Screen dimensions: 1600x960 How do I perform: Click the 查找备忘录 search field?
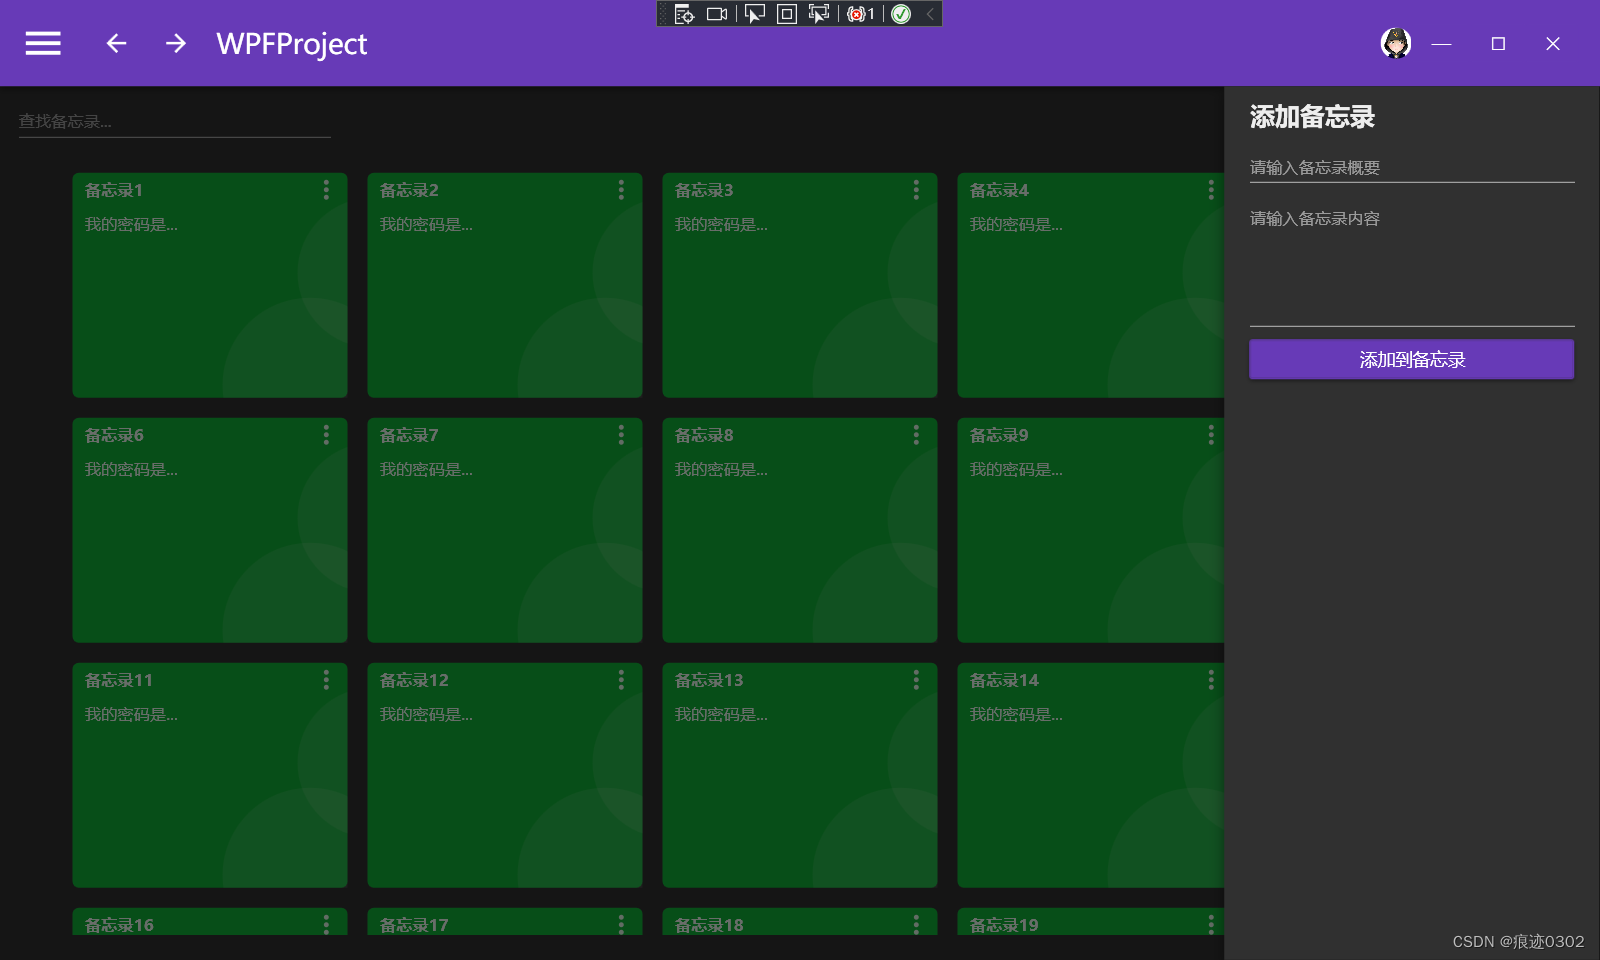[174, 120]
